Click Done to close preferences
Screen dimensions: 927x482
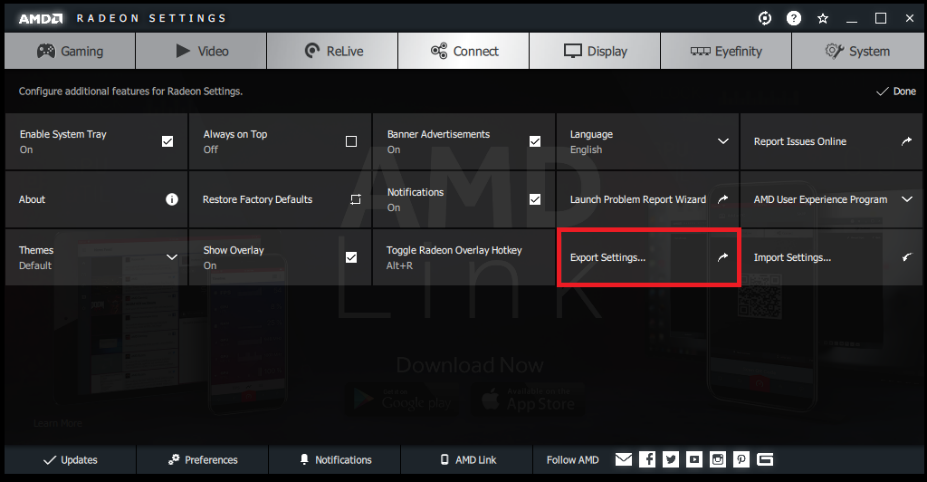pyautogui.click(x=896, y=91)
